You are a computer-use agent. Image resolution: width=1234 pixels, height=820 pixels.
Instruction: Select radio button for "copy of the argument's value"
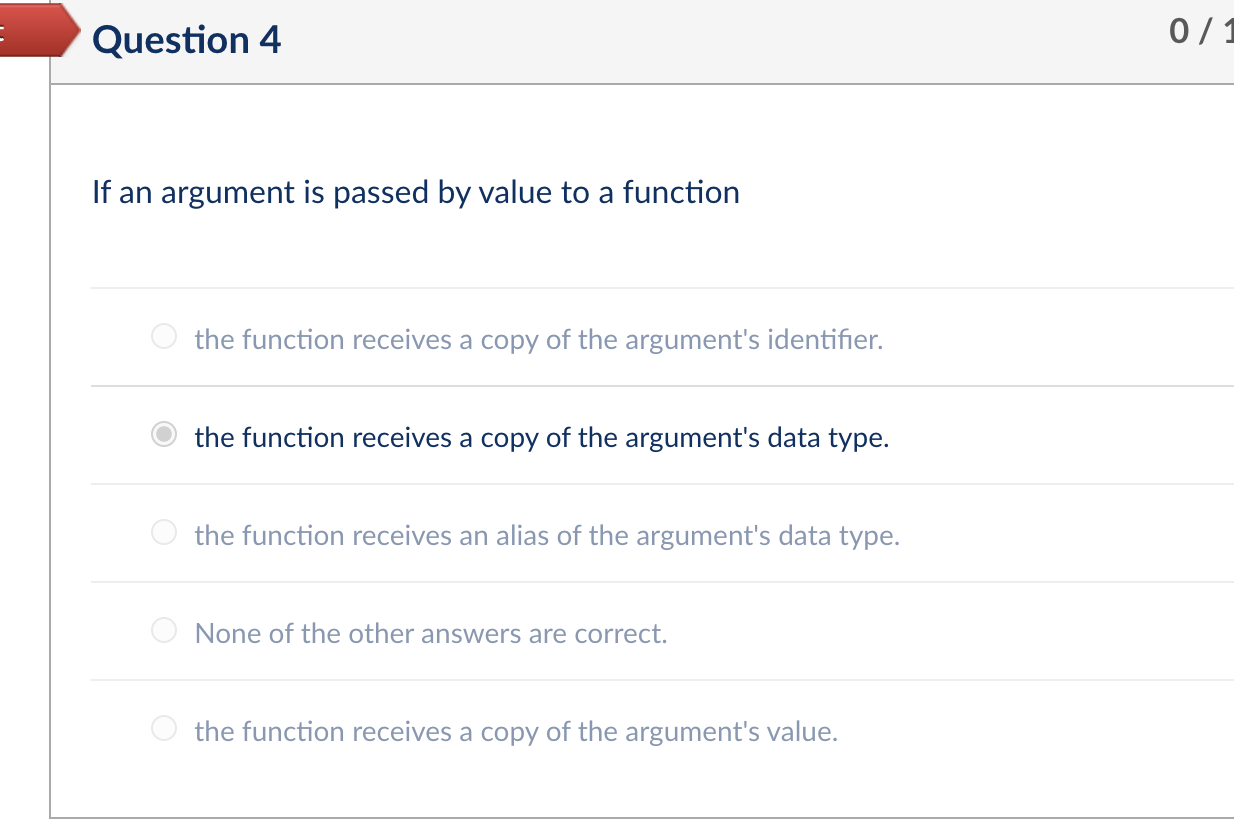click(164, 730)
